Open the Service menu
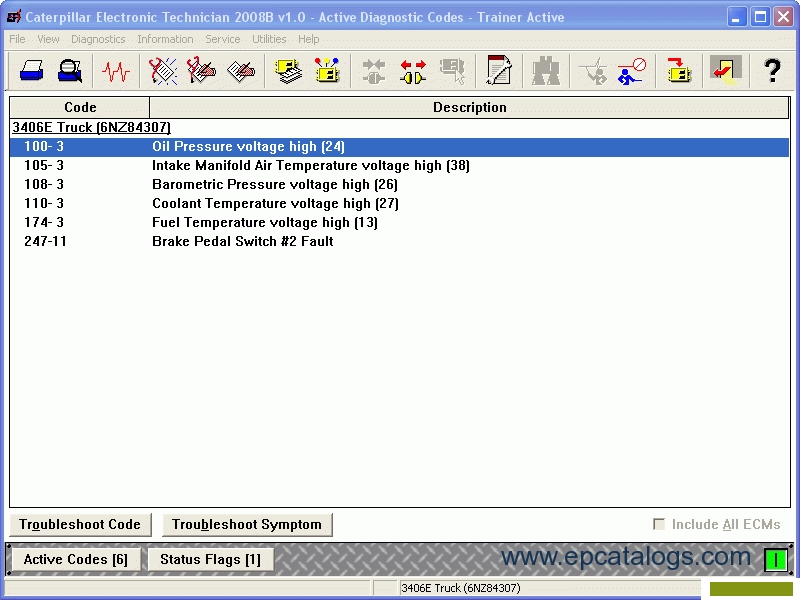 [x=222, y=39]
